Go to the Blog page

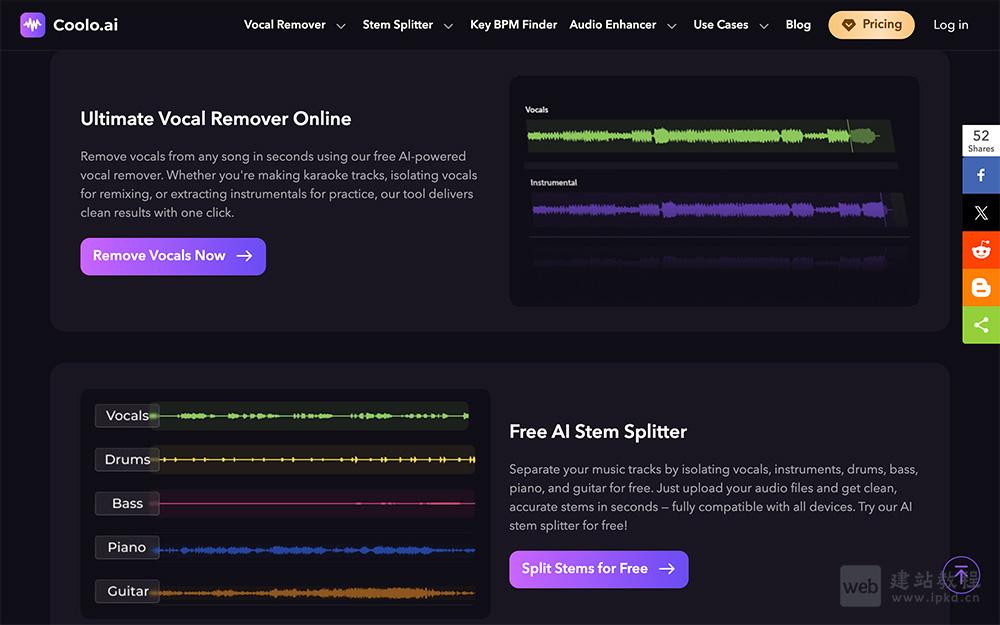tap(798, 25)
